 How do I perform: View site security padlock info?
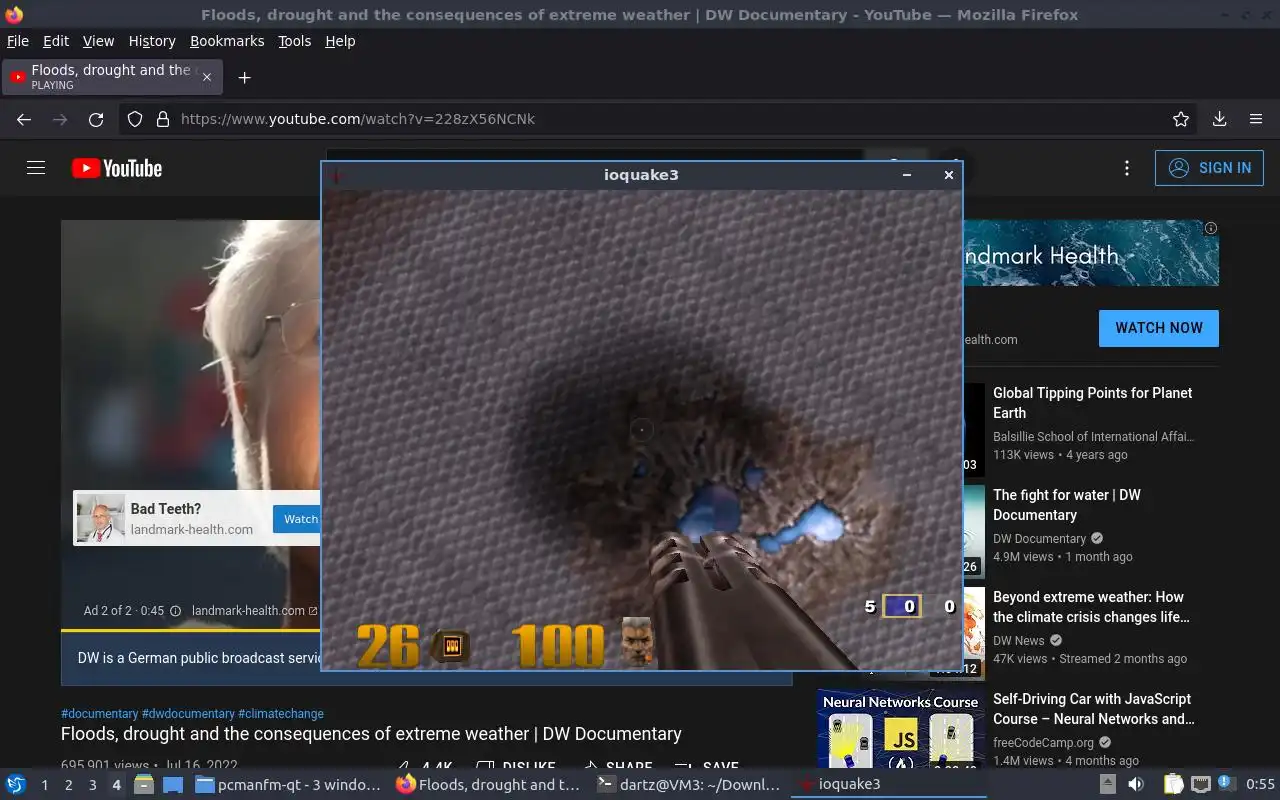click(x=163, y=119)
